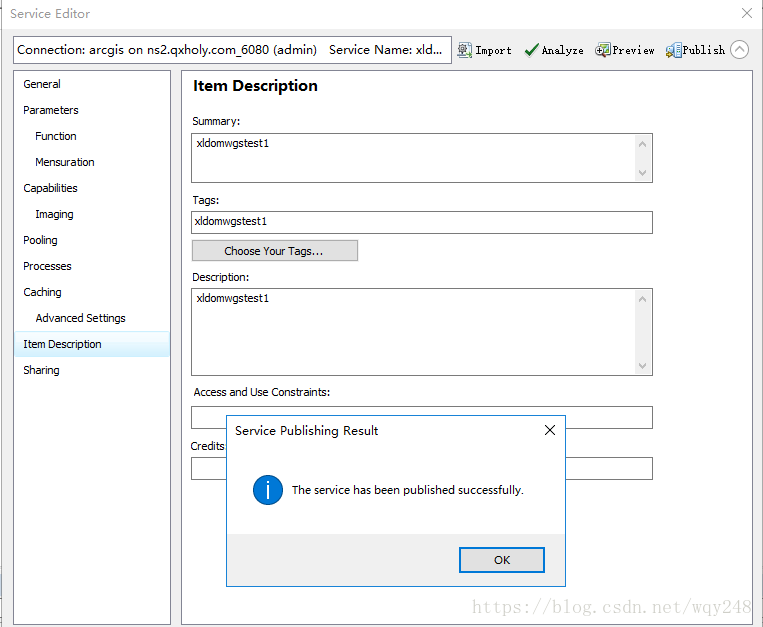
Task: Close the Service Editor window
Action: [746, 13]
